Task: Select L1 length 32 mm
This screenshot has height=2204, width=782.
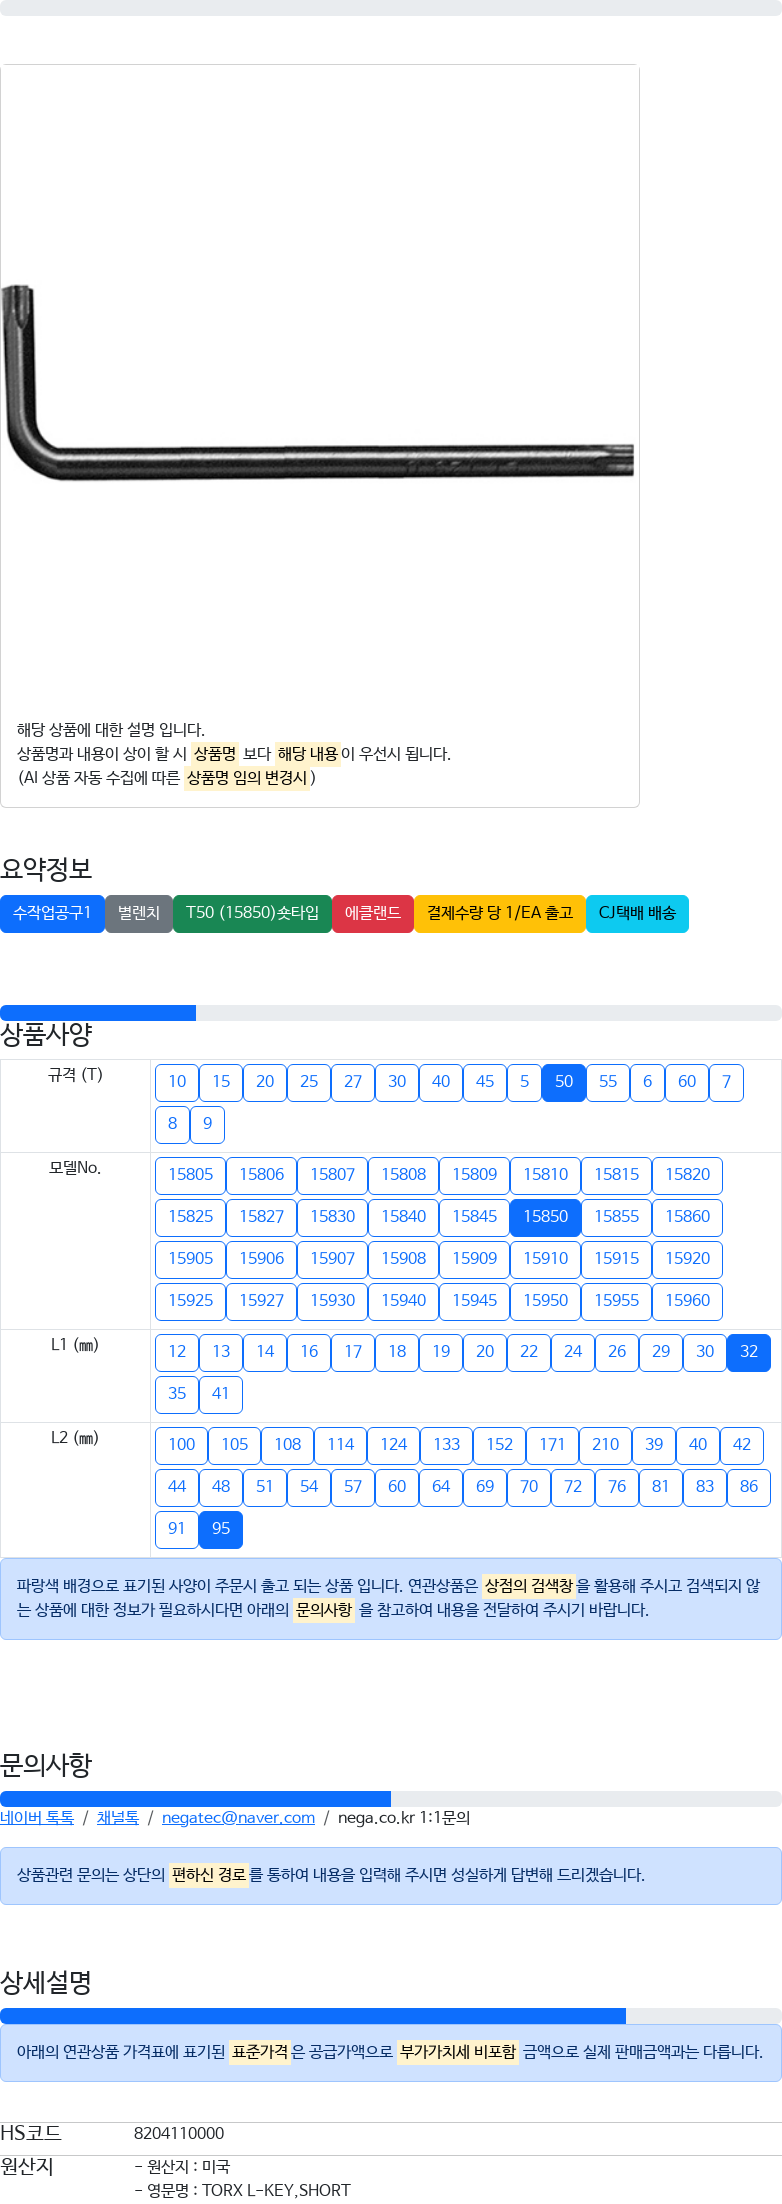Action: pyautogui.click(x=749, y=1352)
